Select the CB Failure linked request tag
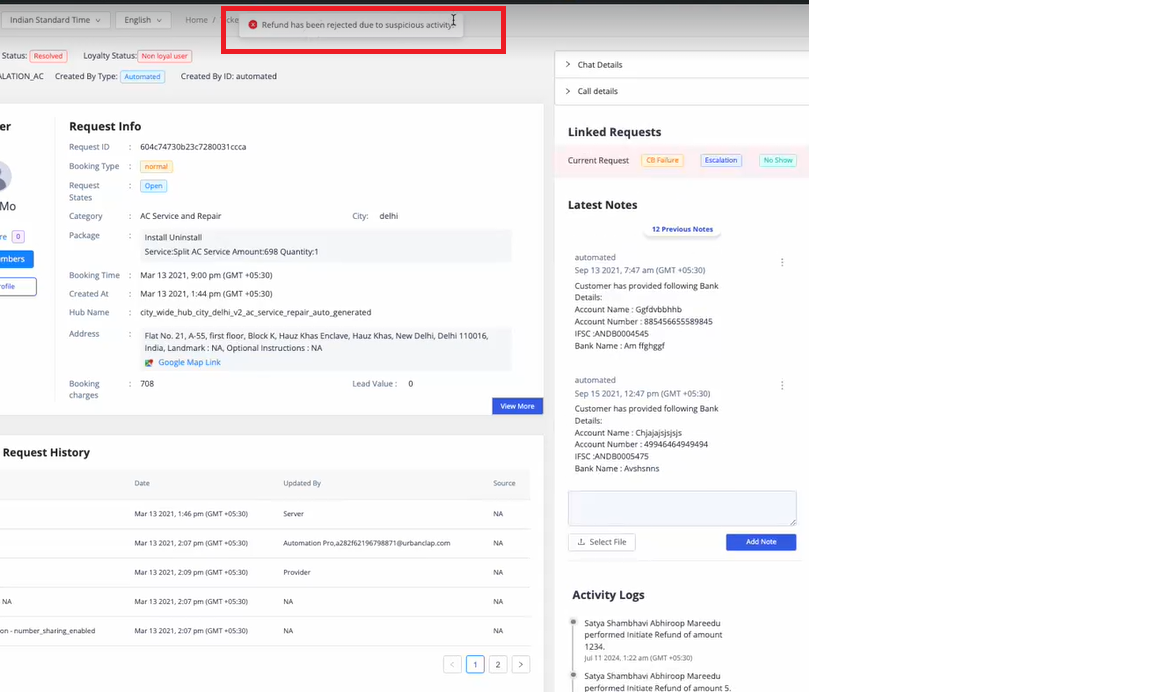Image resolution: width=1152 pixels, height=692 pixels. point(662,160)
